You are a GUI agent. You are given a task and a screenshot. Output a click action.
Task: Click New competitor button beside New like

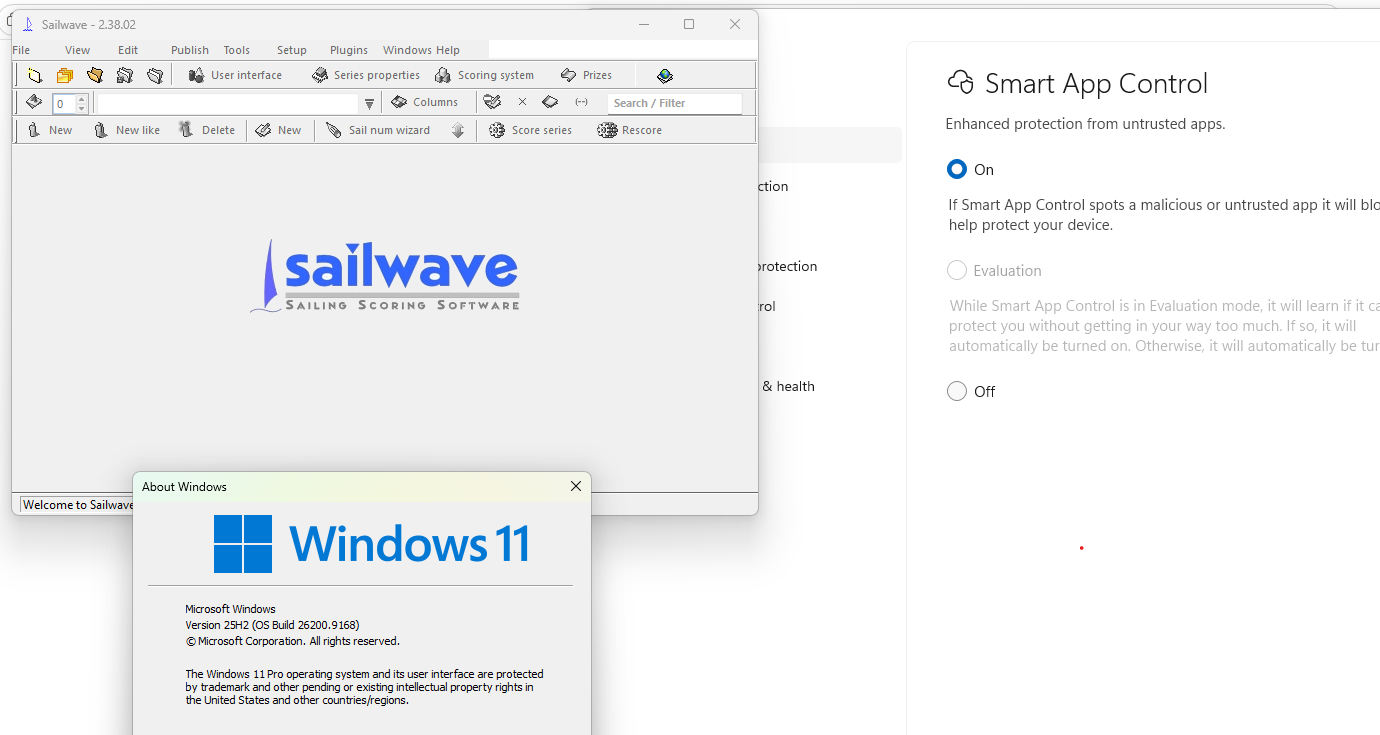point(49,130)
